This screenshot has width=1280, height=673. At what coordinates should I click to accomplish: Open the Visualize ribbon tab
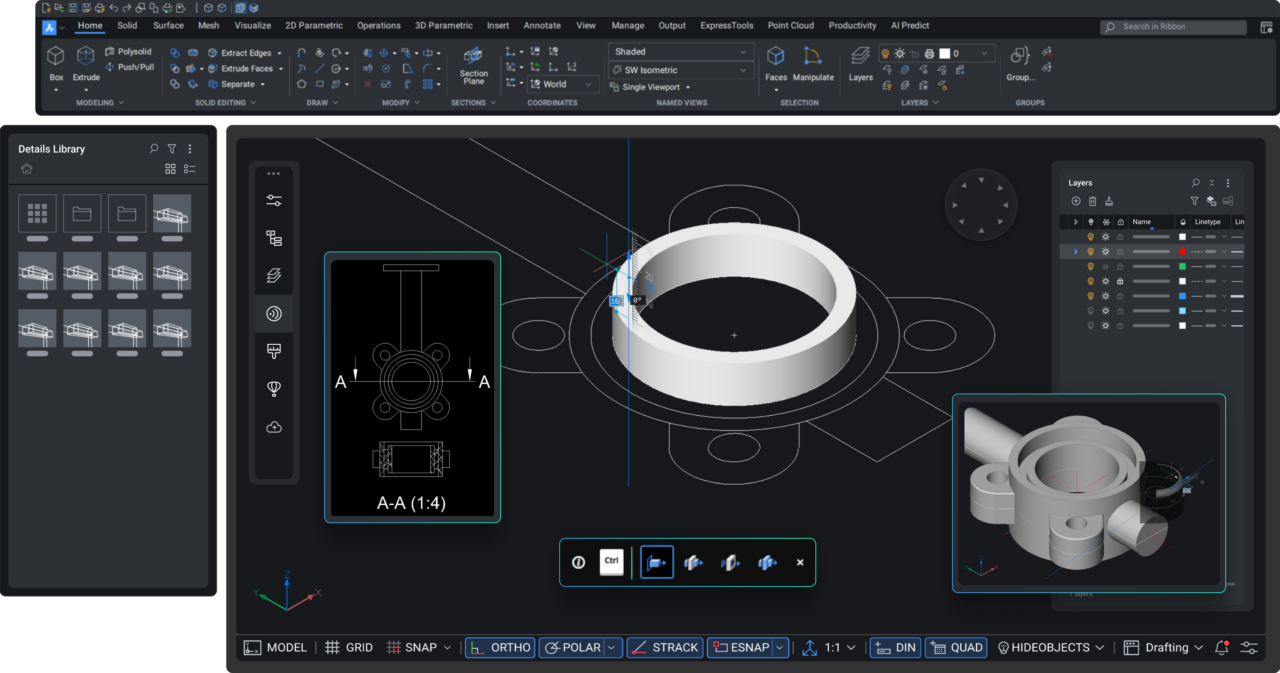pos(252,26)
